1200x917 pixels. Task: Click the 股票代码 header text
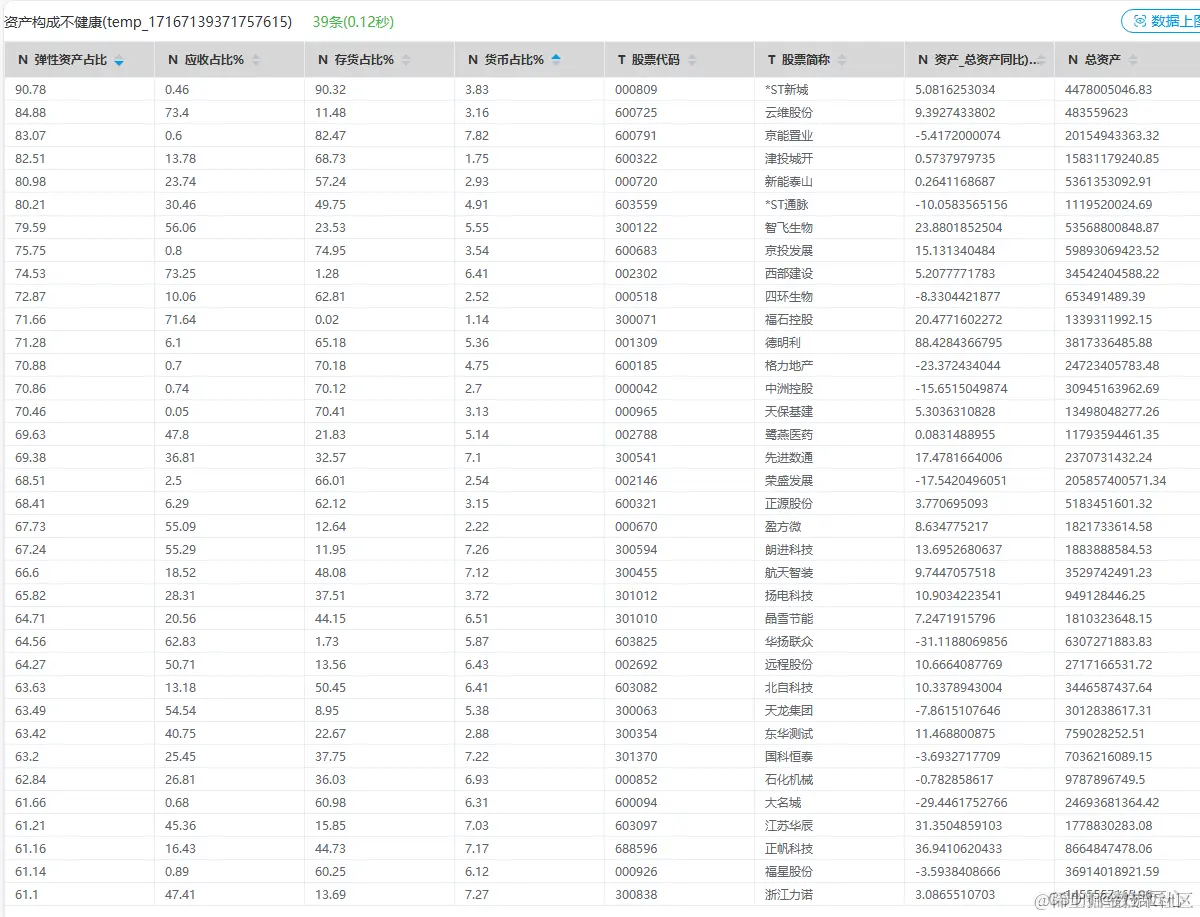(656, 60)
